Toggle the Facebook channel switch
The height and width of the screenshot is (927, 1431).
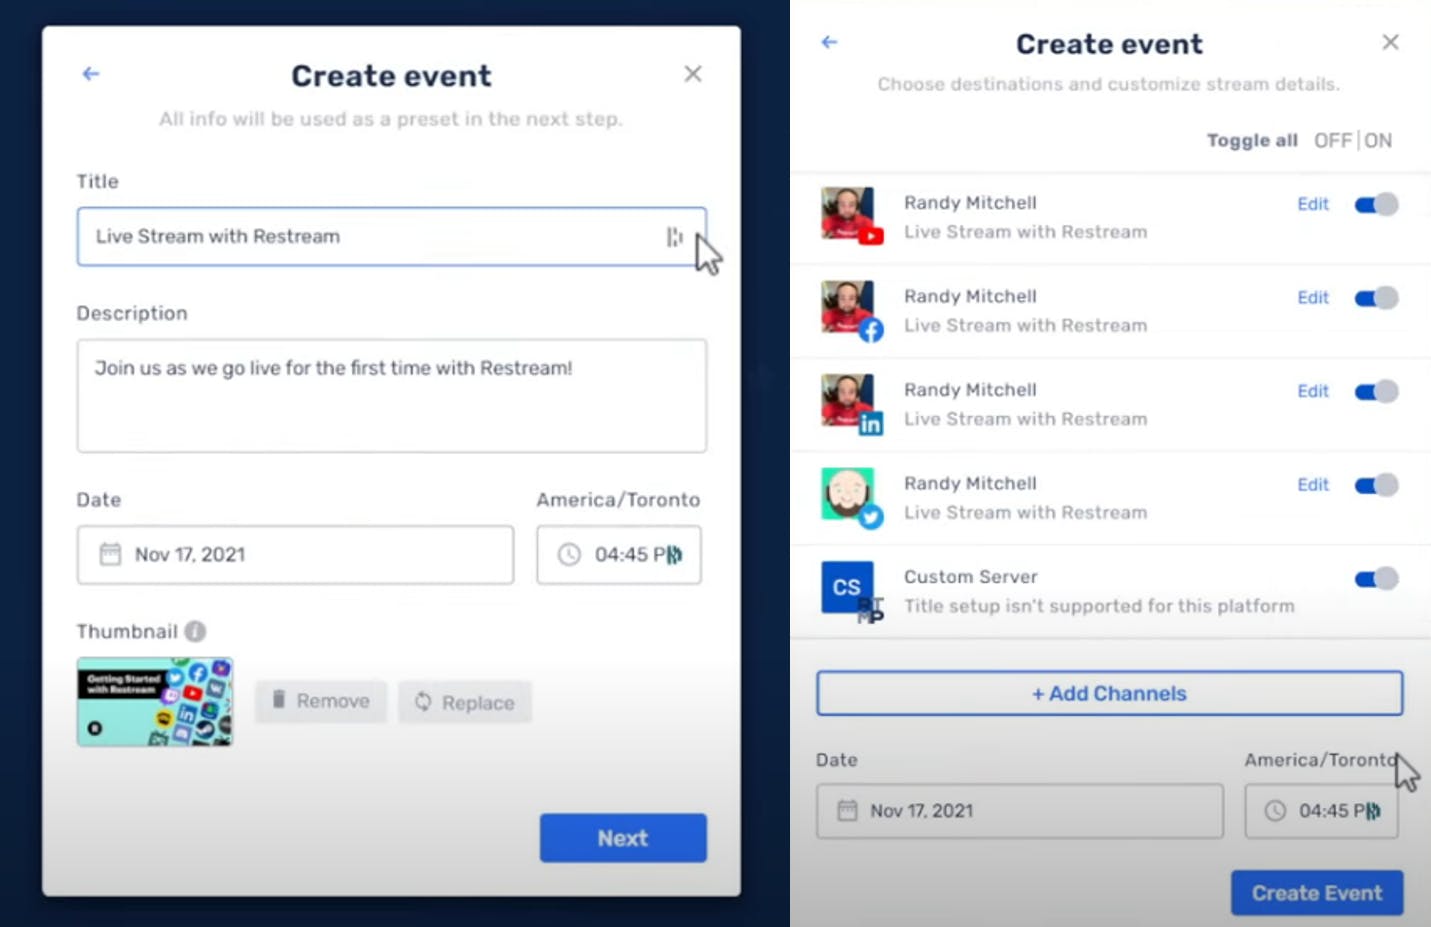1376,298
